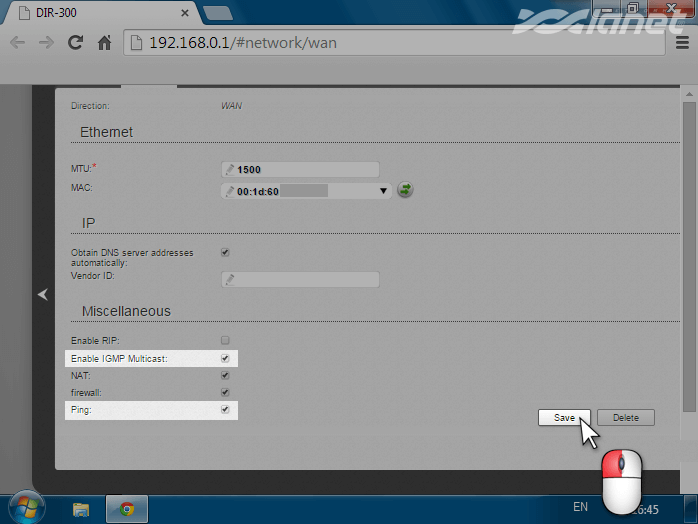Image resolution: width=698 pixels, height=524 pixels.
Task: Click the browser home icon
Action: point(103,43)
